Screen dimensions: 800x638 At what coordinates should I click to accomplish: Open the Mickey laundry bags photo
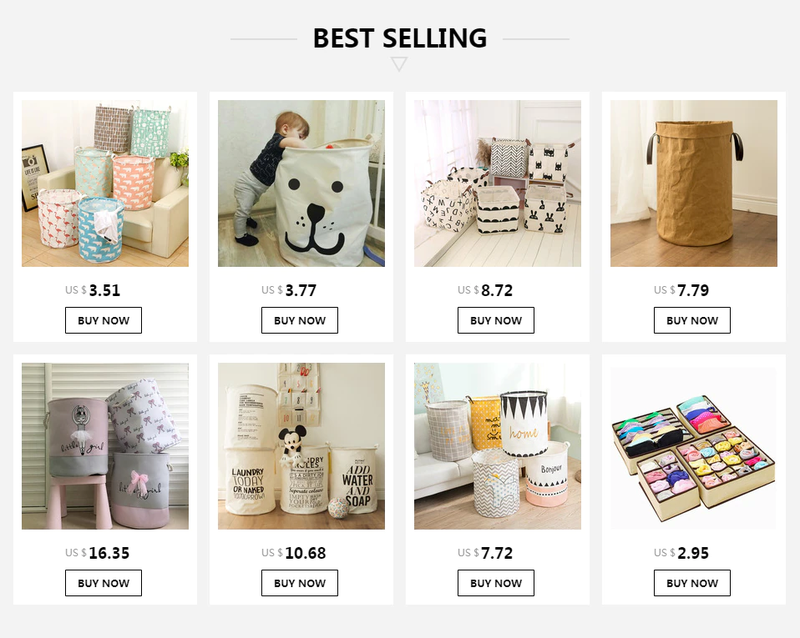pos(302,446)
